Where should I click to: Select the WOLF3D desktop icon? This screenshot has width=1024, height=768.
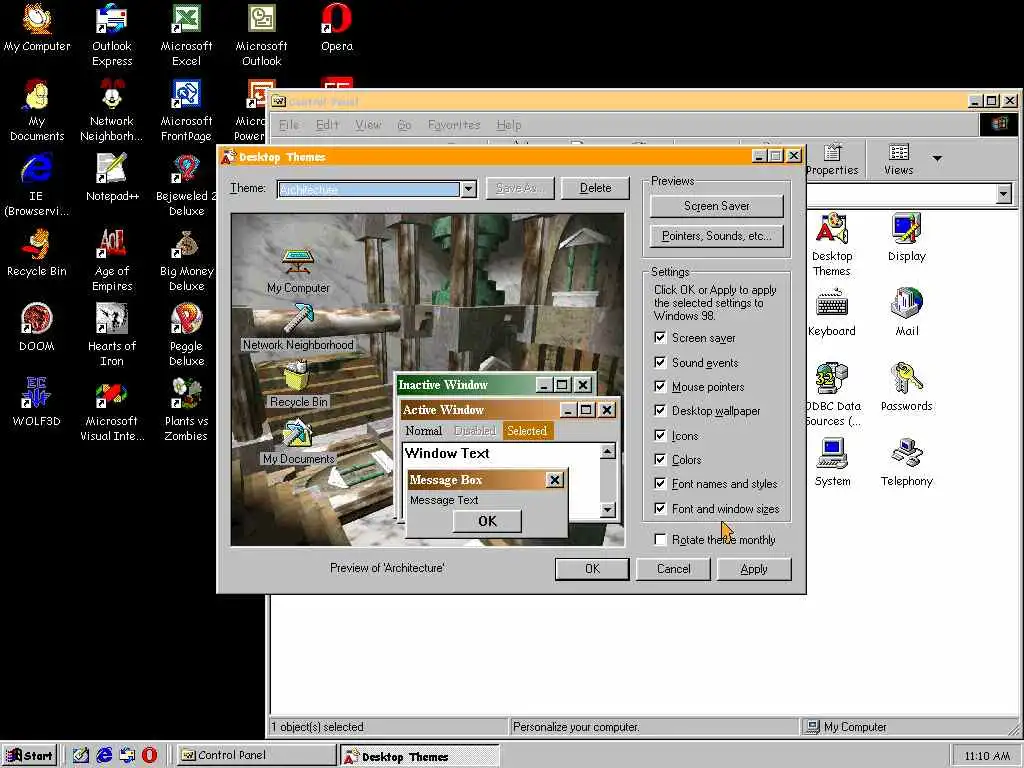(37, 403)
